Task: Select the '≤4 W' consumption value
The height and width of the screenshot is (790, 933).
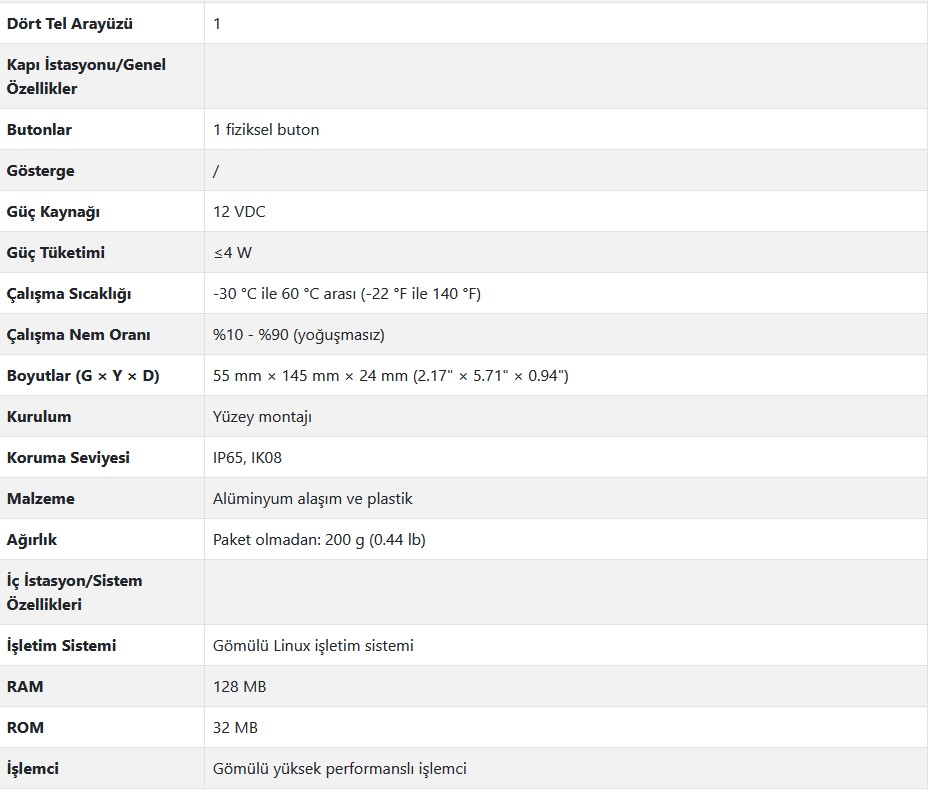Action: pos(233,253)
